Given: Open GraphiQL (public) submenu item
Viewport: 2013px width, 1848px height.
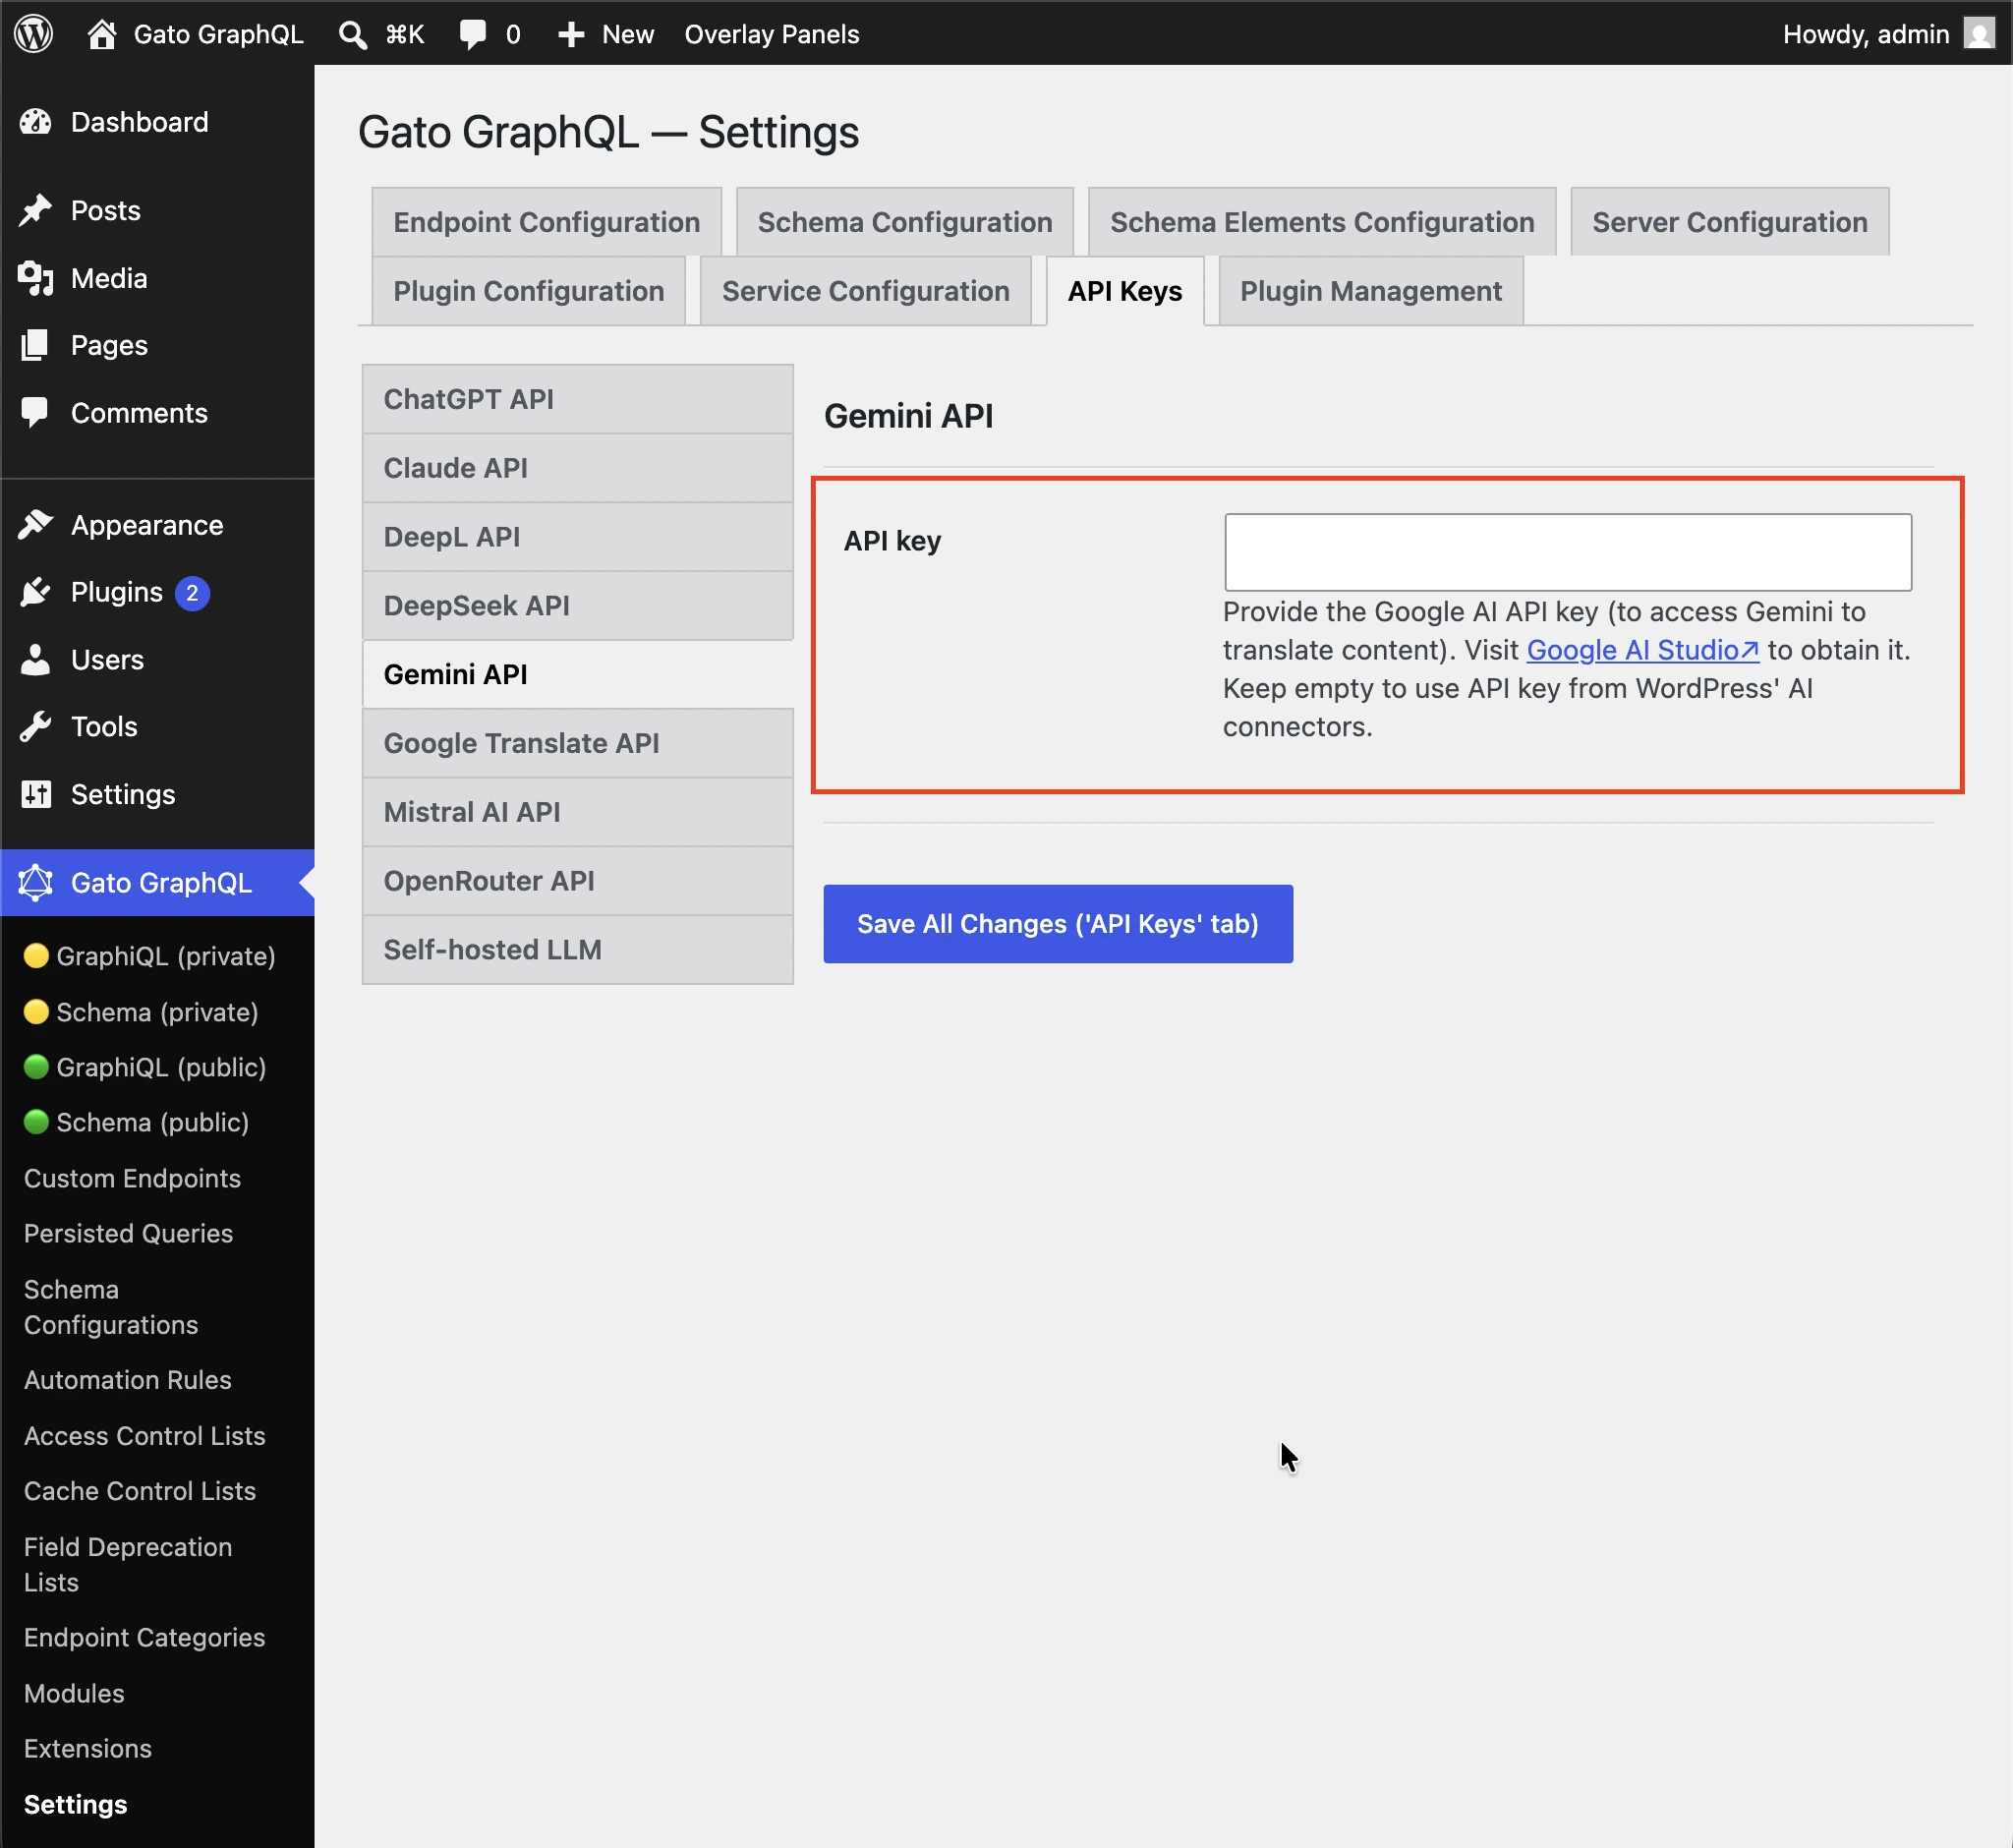Looking at the screenshot, I should (x=145, y=1067).
